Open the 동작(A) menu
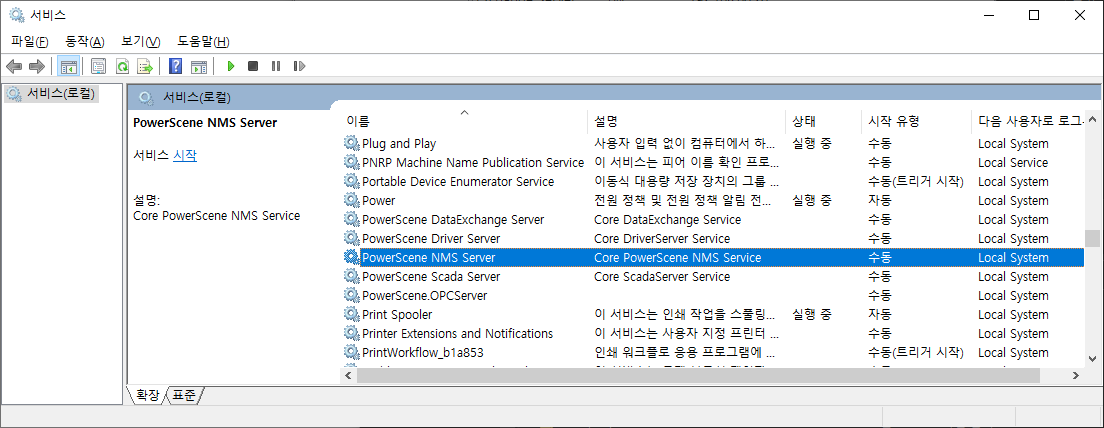Viewport: 1104px width, 428px height. click(x=84, y=42)
